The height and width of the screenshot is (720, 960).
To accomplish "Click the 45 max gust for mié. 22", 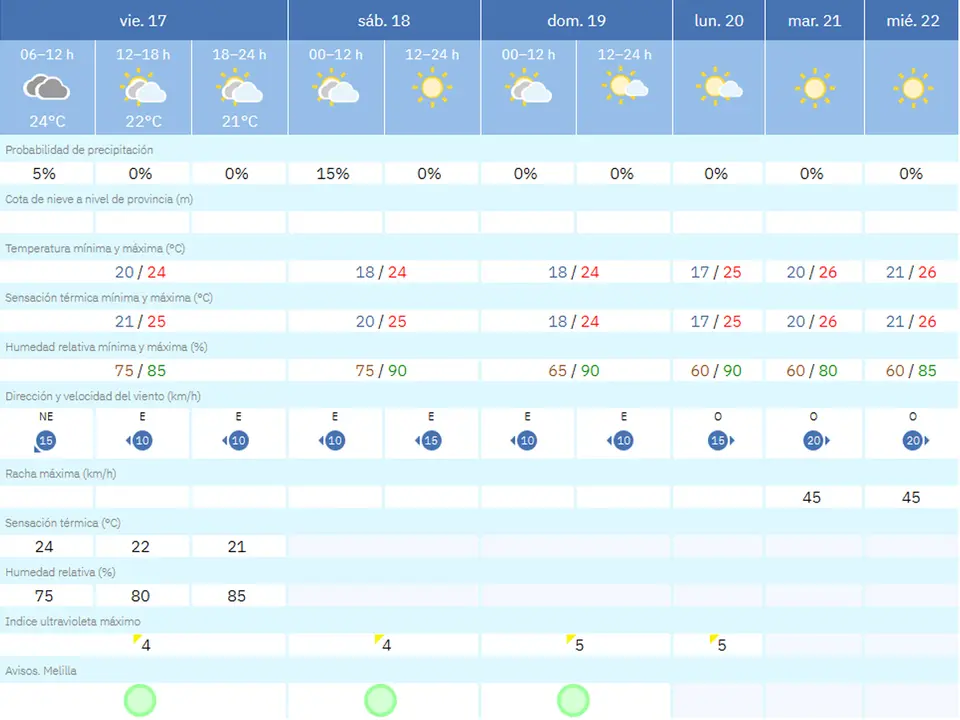I will (911, 497).
